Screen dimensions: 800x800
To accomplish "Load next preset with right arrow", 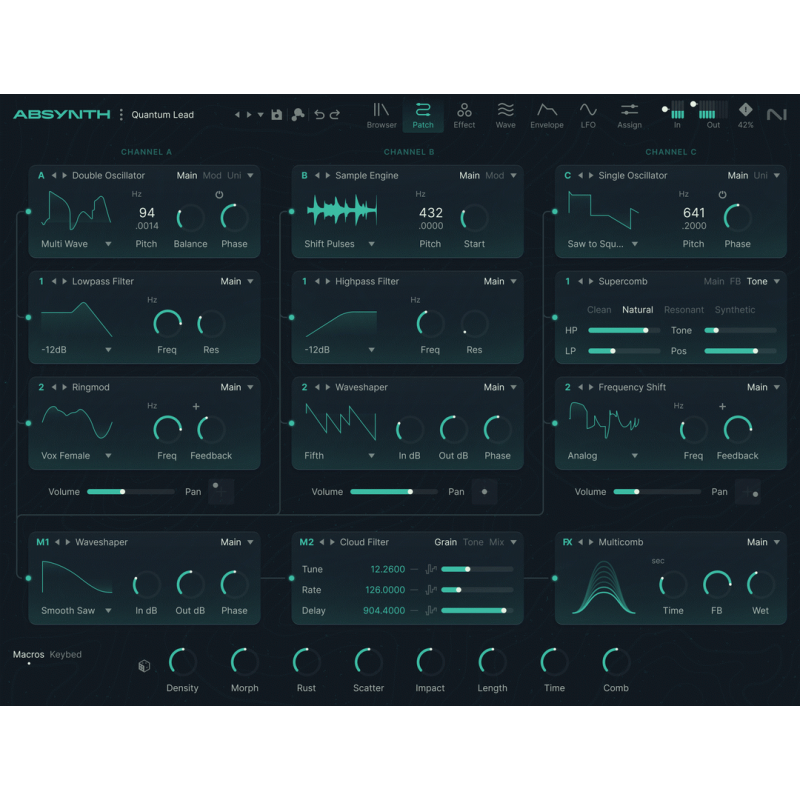I will 249,115.
